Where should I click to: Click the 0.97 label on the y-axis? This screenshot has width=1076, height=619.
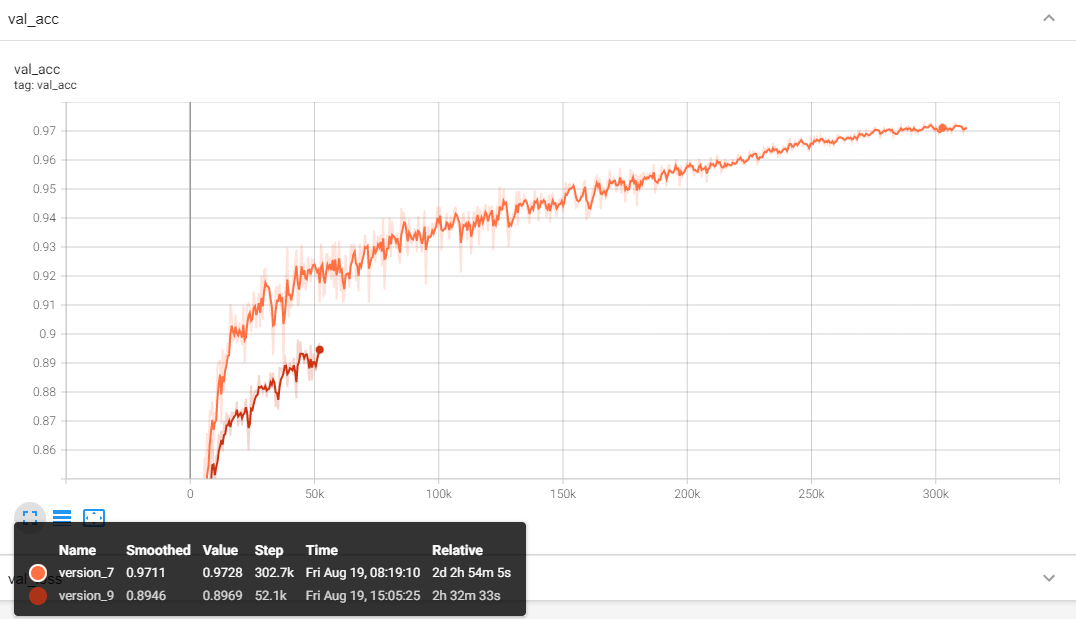click(x=42, y=131)
